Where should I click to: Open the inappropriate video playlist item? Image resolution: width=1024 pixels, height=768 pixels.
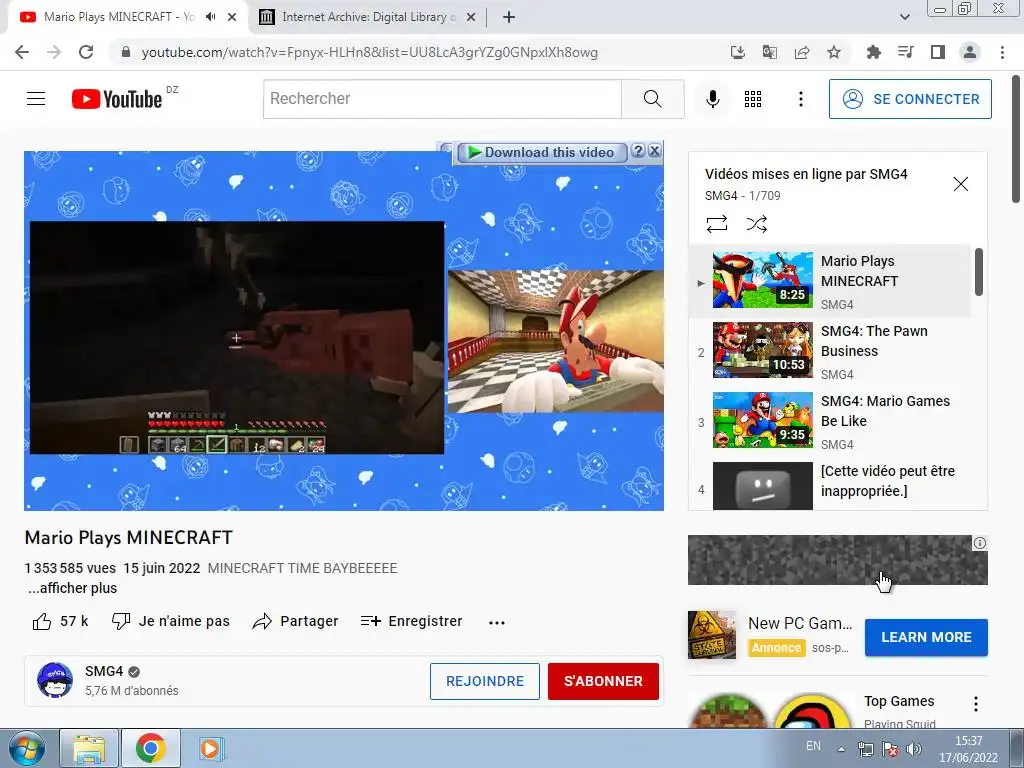click(829, 485)
